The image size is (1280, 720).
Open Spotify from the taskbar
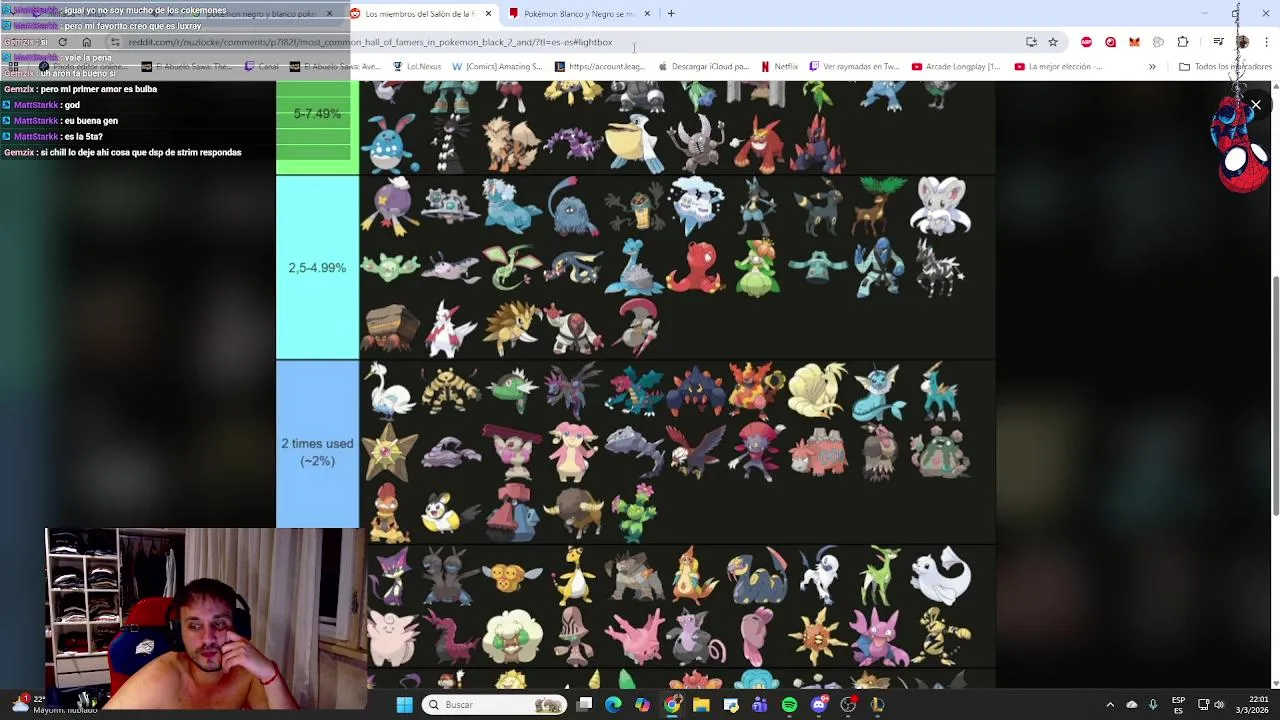pyautogui.click(x=789, y=705)
